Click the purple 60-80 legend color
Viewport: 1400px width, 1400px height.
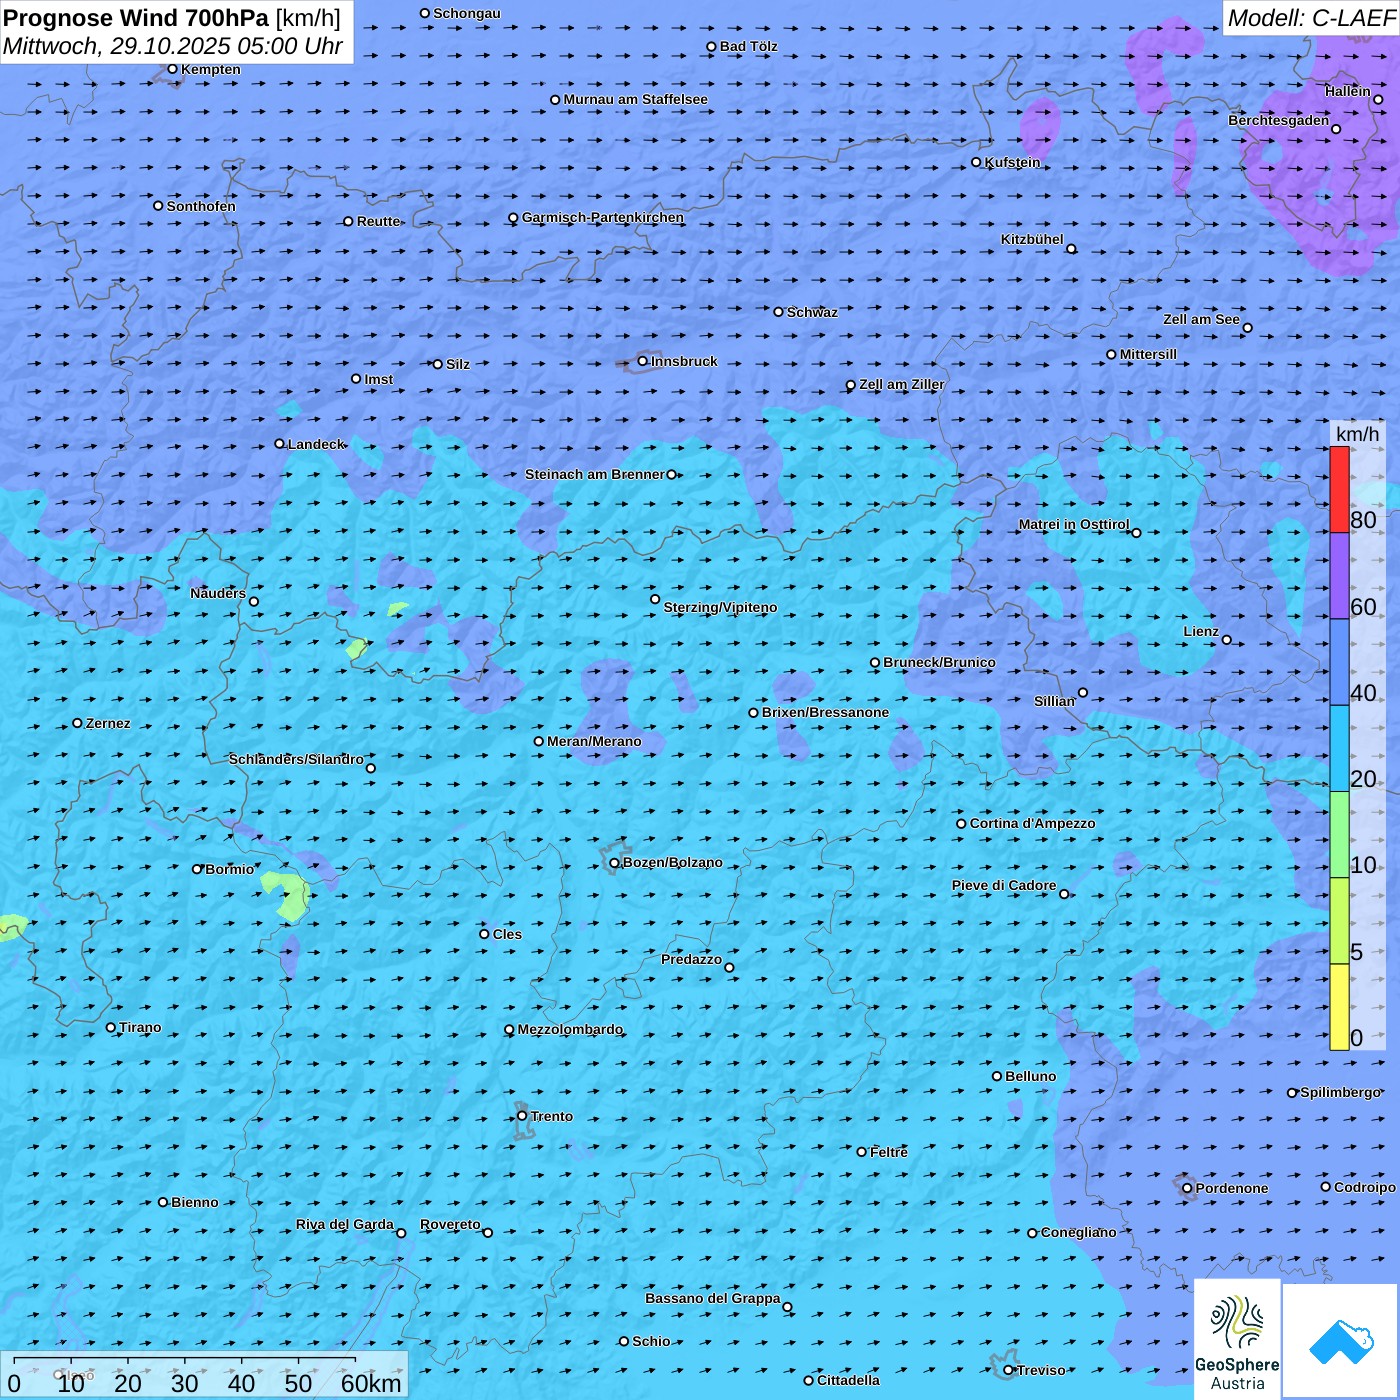1339,575
